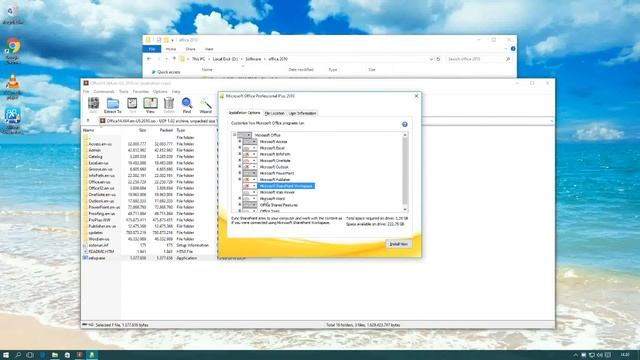The height and width of the screenshot is (360, 640).
Task: Collapse the Microsoft Office root node
Action: 234,135
